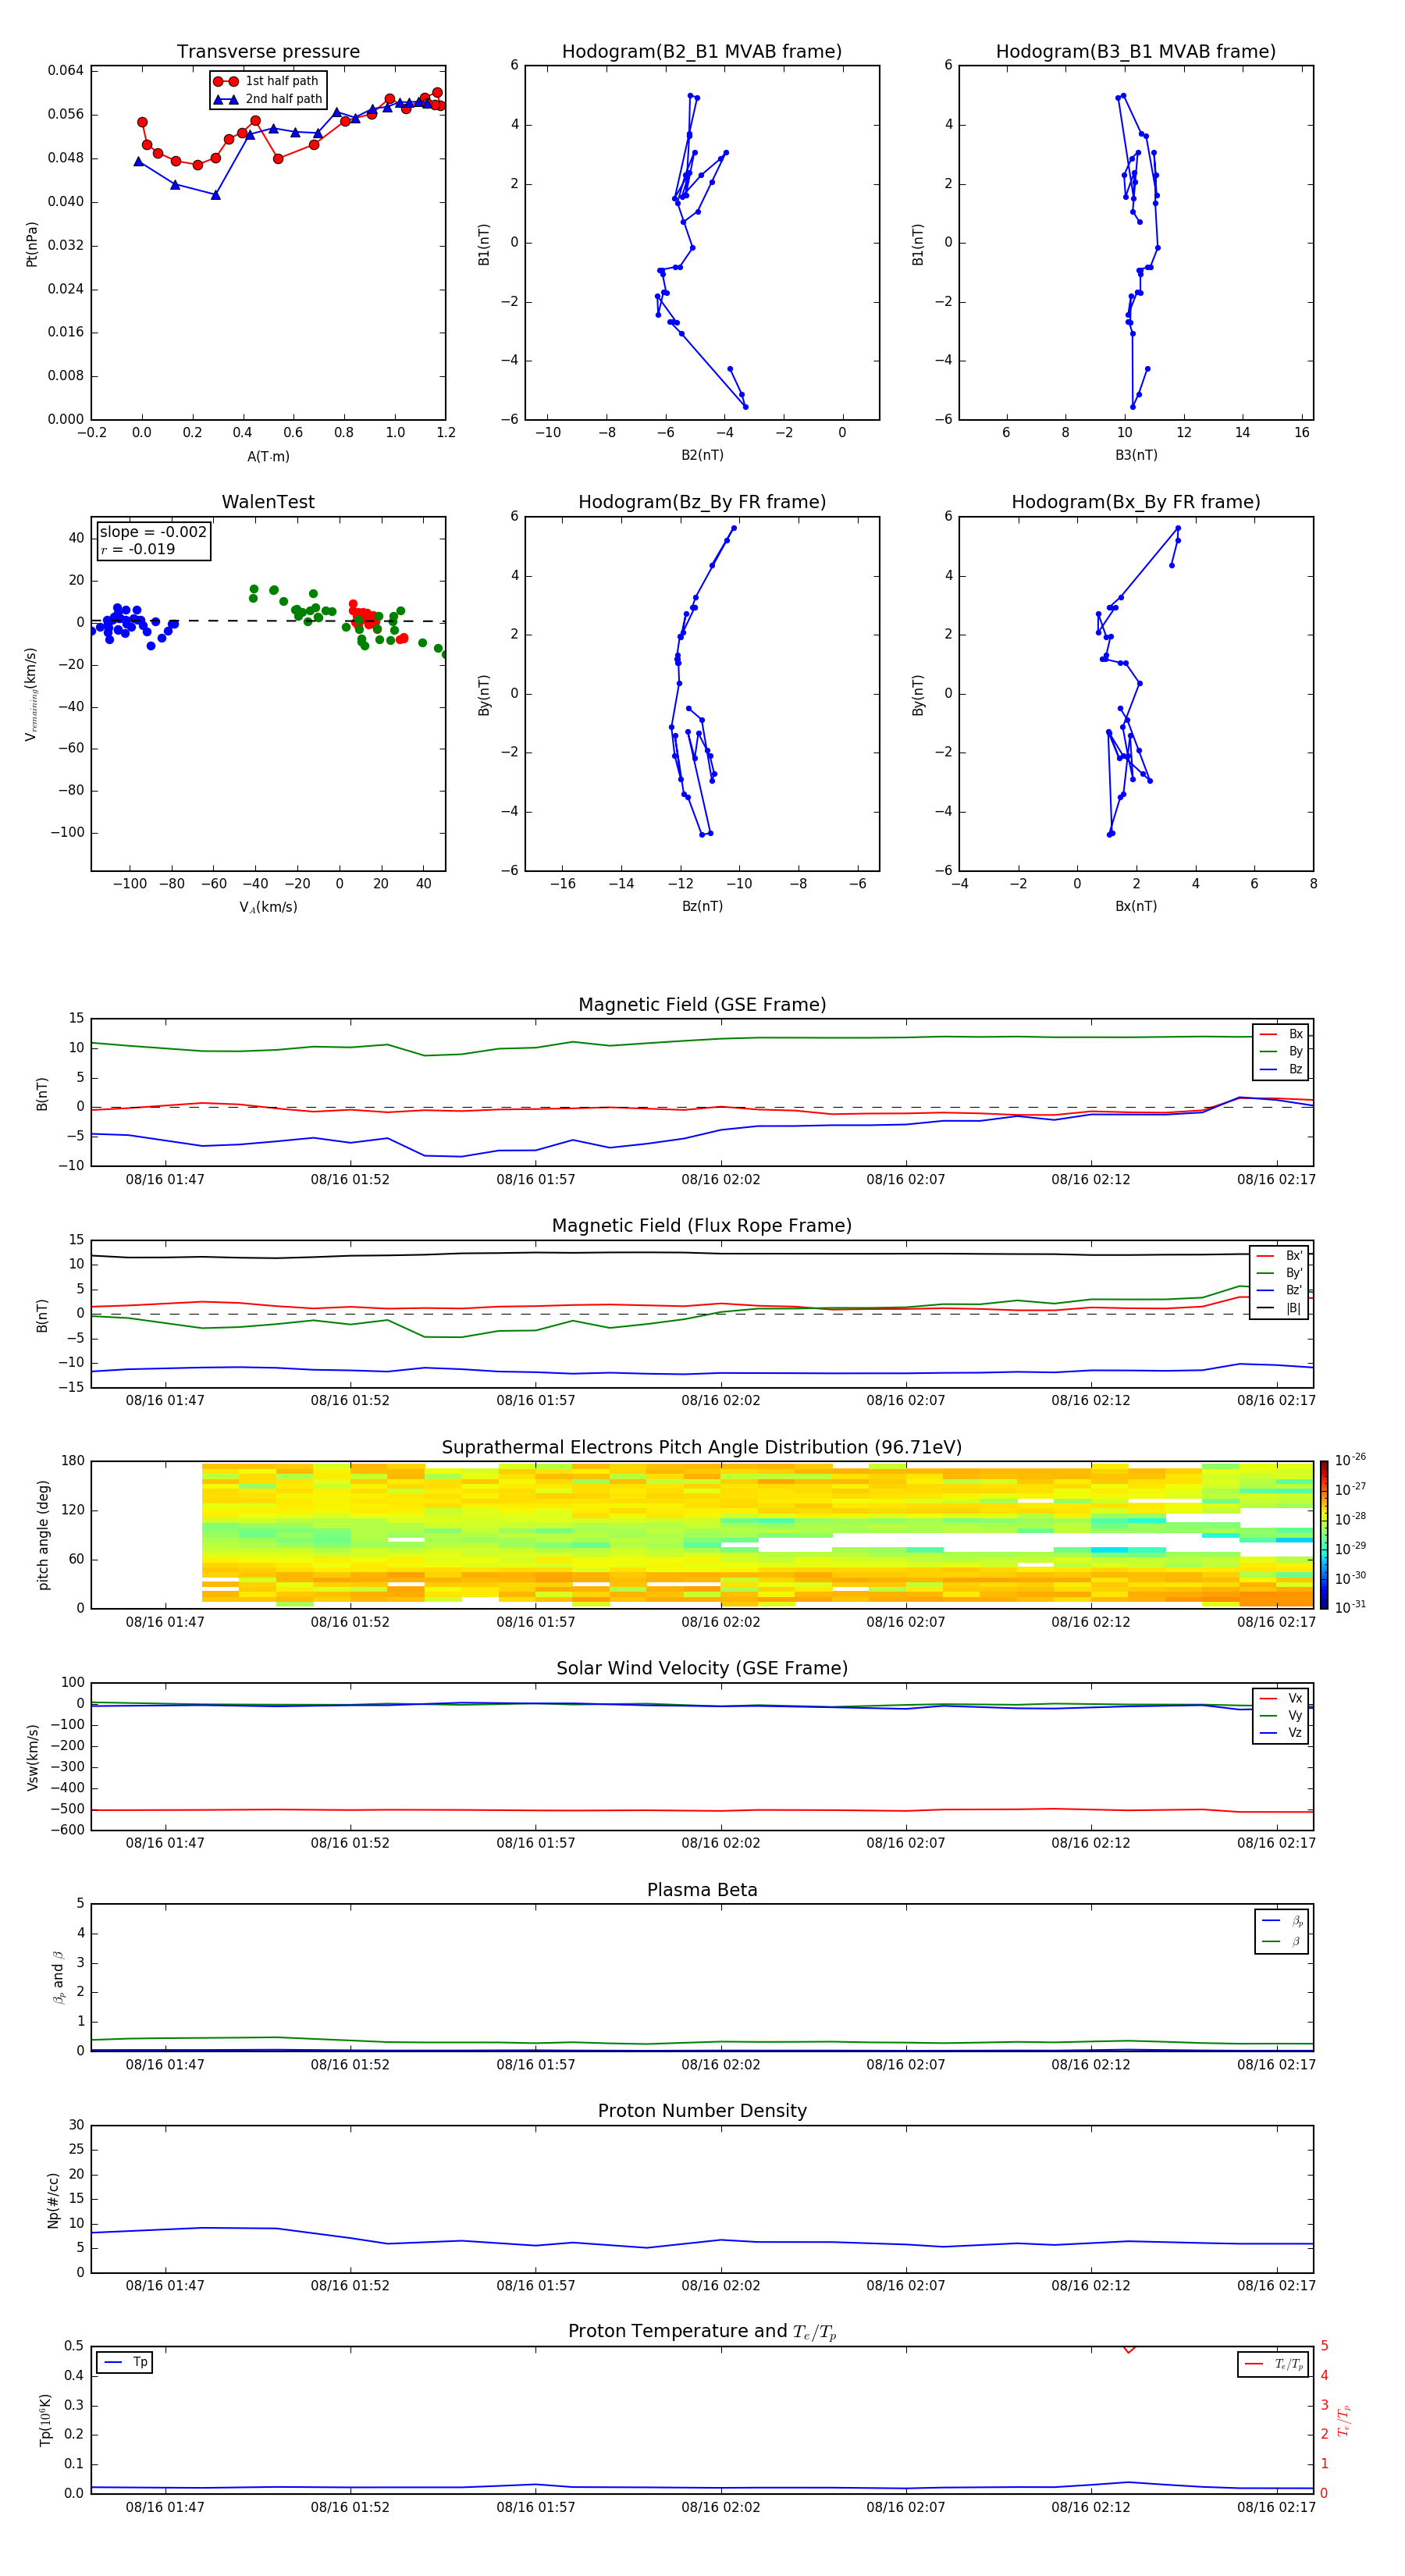This screenshot has height=2576, width=1405.
Task: Select By' in the Flux Rope Frame legend
Action: point(1280,1273)
